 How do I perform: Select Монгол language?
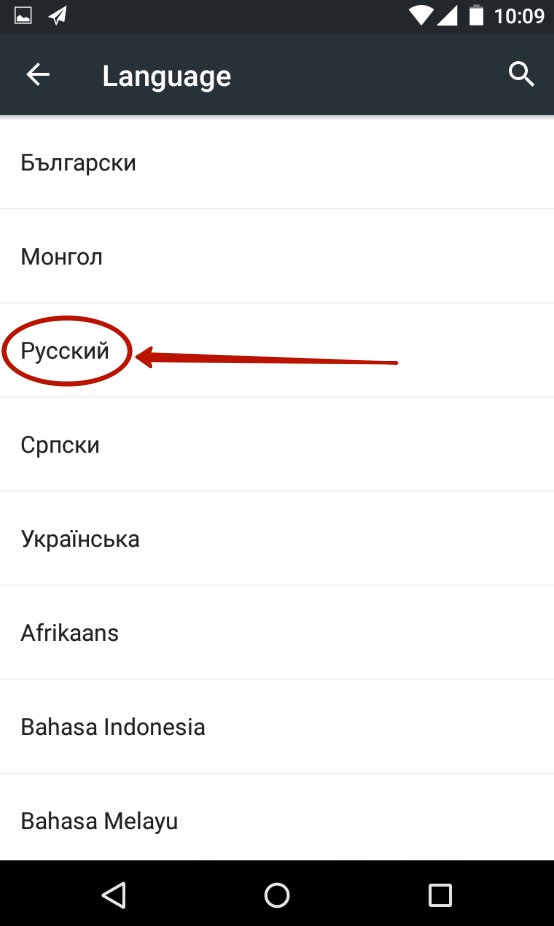point(277,256)
